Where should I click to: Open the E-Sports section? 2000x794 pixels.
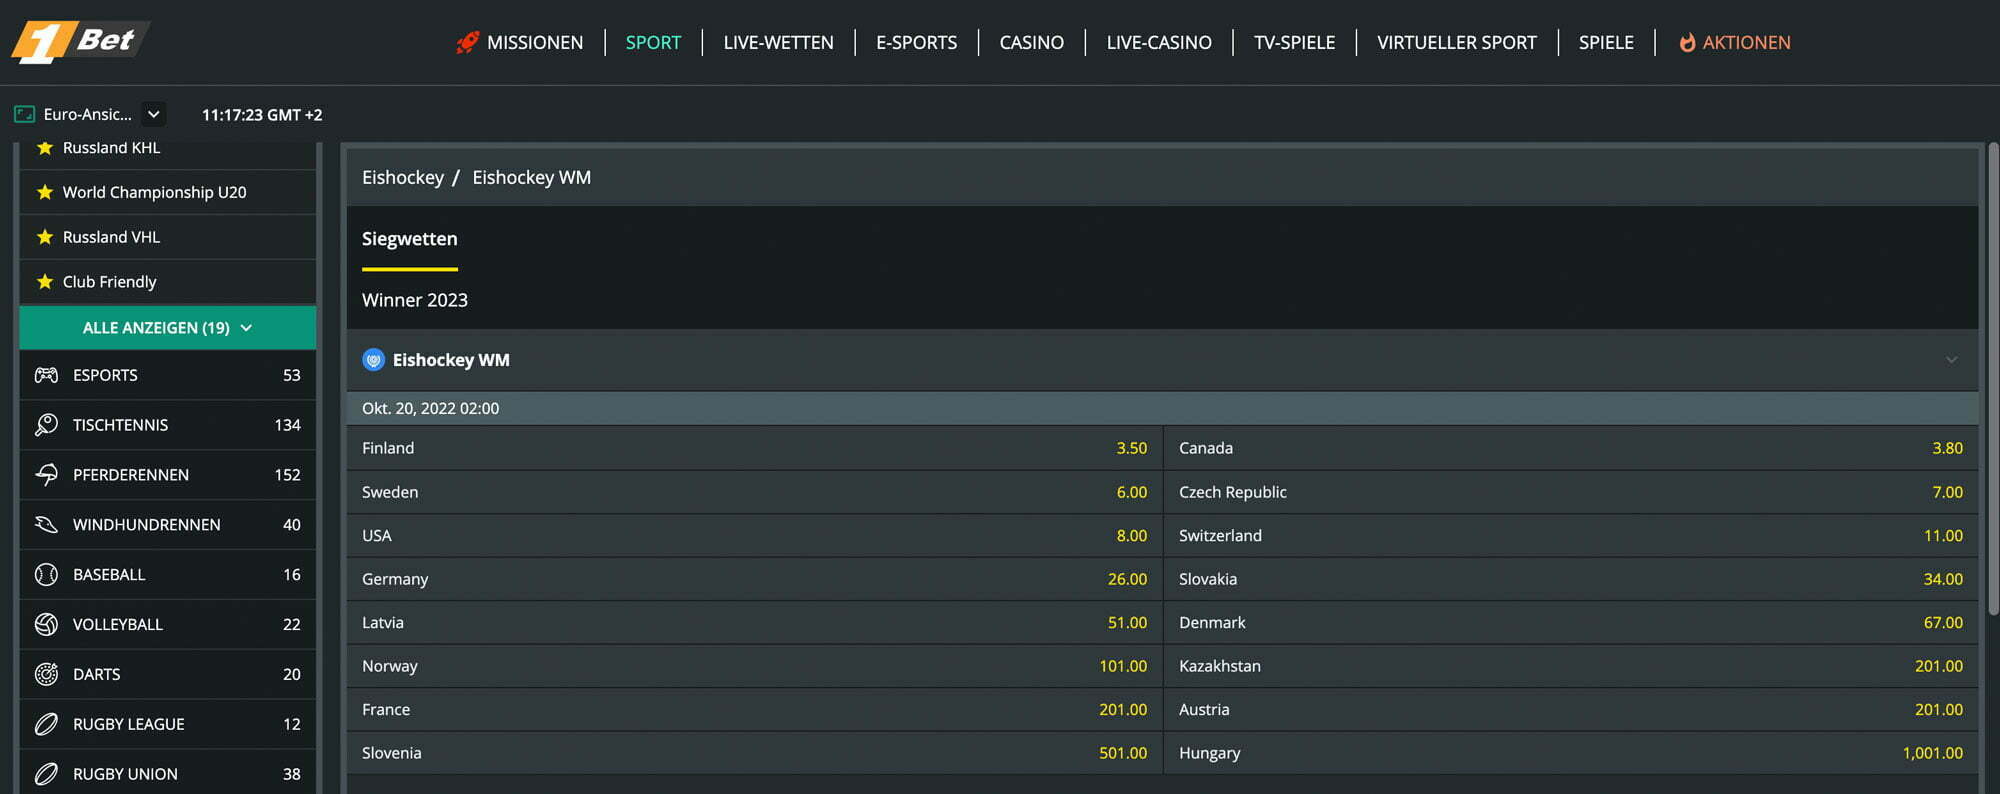[x=916, y=42]
